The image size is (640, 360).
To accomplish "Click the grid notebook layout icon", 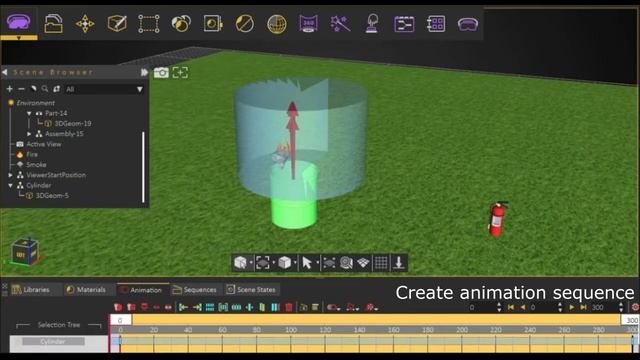I will (x=436, y=23).
